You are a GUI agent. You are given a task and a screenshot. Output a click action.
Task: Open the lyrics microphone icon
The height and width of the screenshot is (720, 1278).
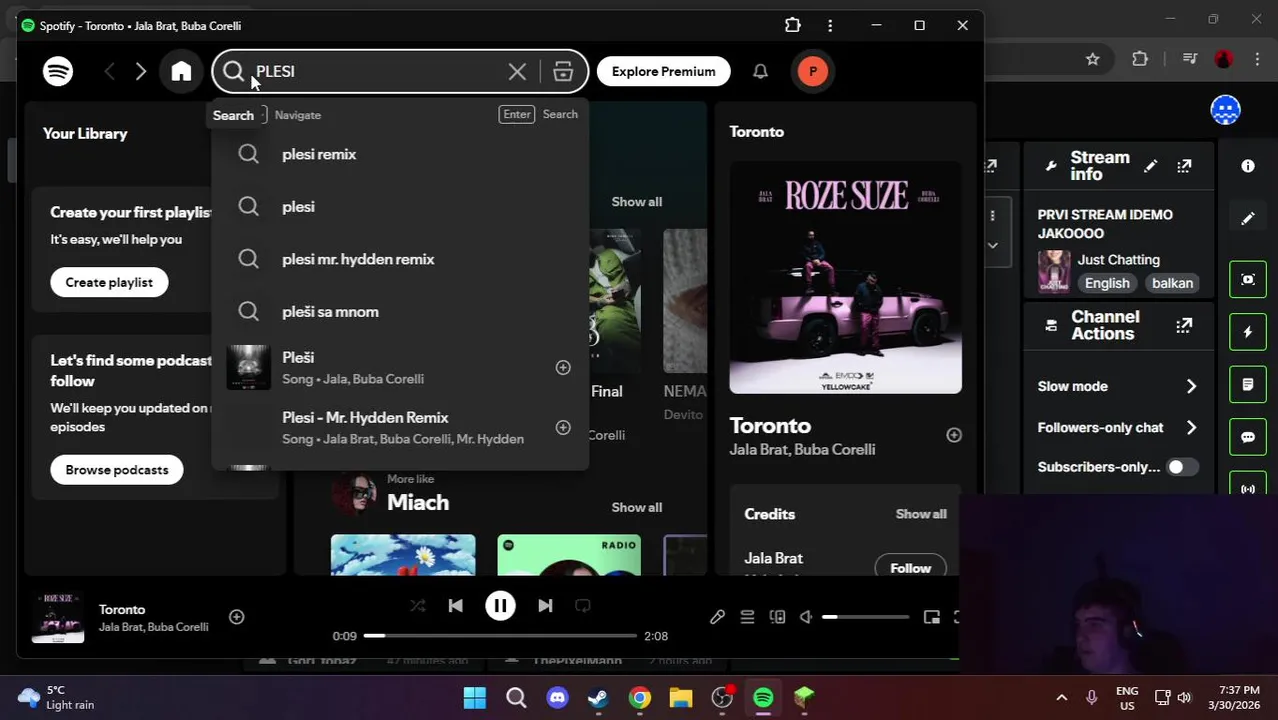(717, 617)
